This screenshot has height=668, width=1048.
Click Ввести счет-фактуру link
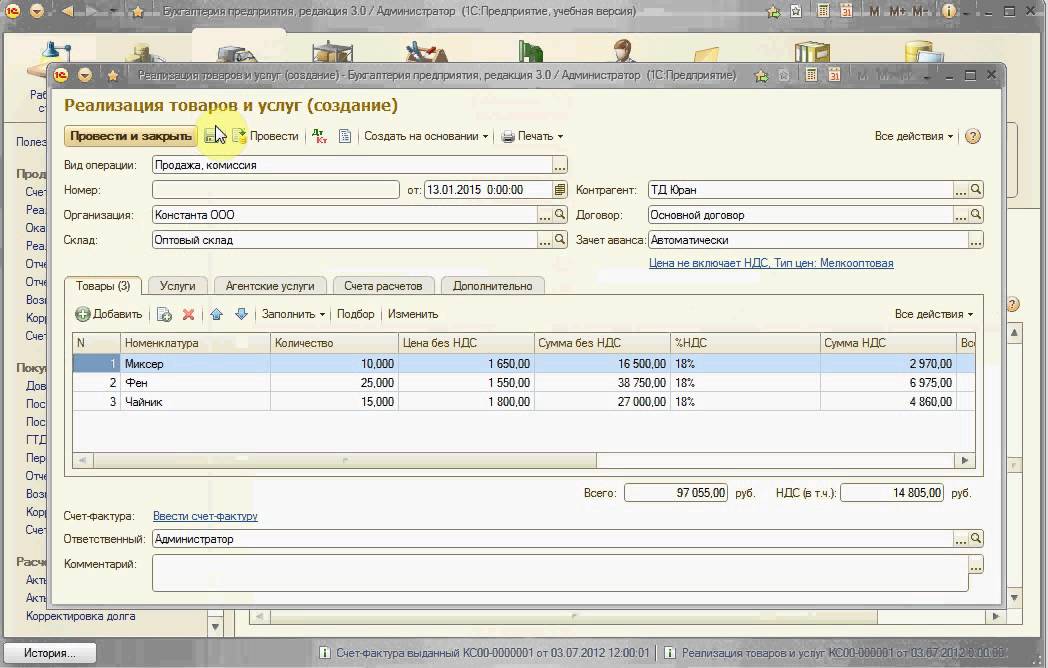(x=205, y=516)
